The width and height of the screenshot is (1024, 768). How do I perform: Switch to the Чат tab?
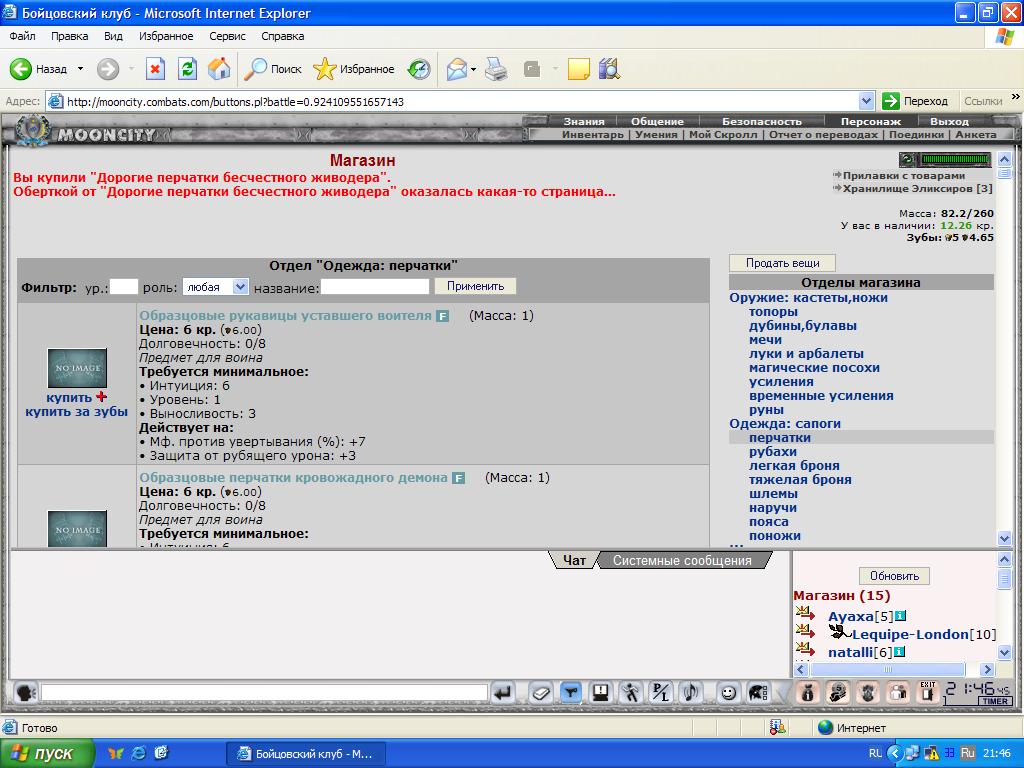[575, 560]
